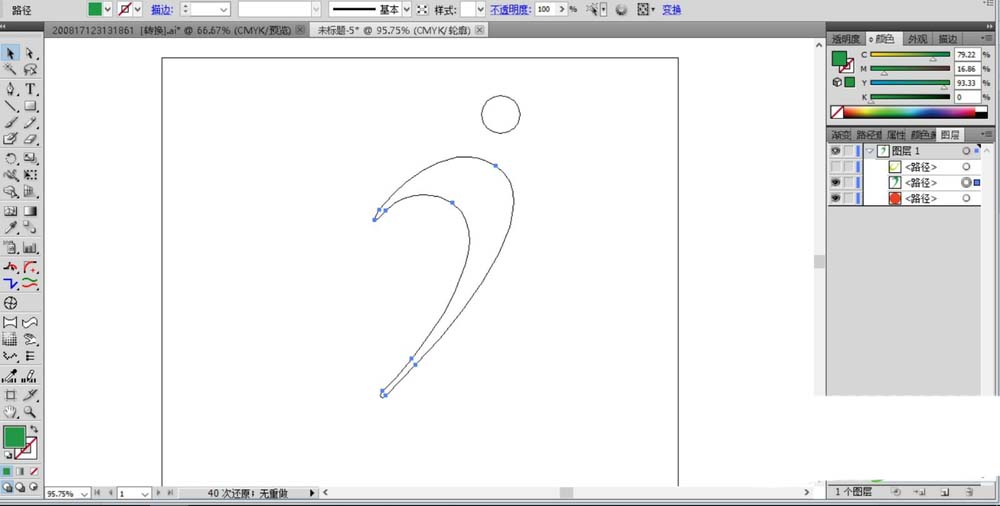Select the Gradient tool
1000x506 pixels.
point(29,211)
